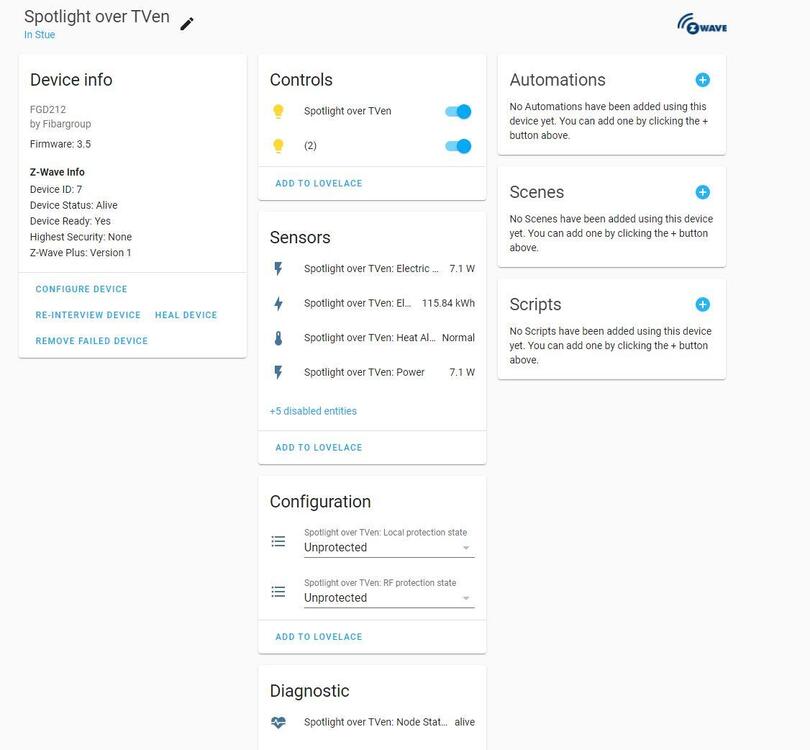This screenshot has height=750, width=810.
Task: Click the heartbeat icon for Node Status
Action: (278, 722)
